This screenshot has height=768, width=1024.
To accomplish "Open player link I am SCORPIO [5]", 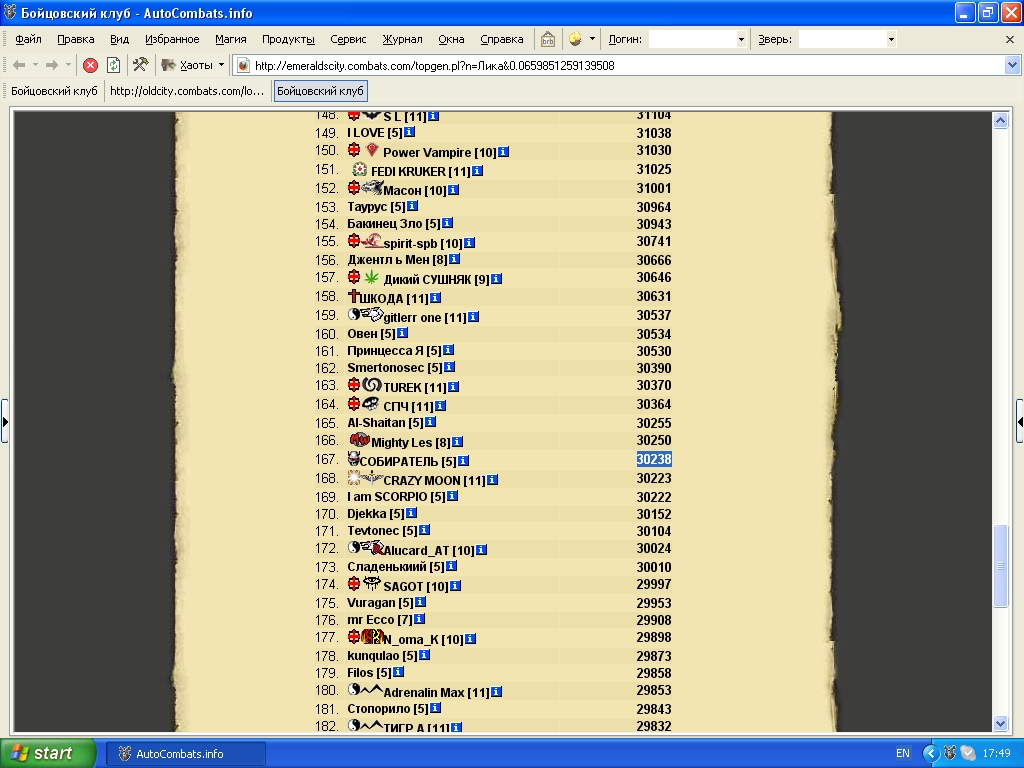I will 396,496.
